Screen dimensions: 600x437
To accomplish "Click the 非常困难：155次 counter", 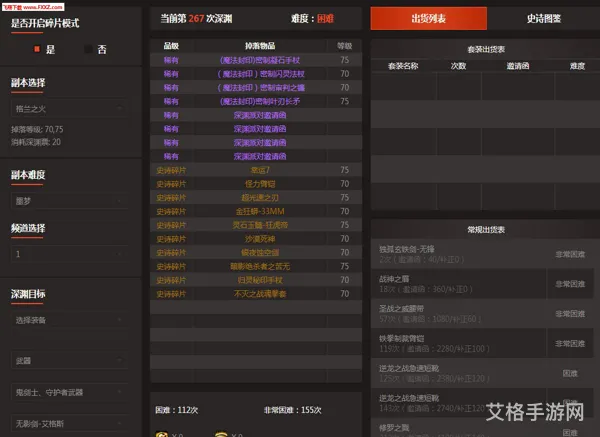I will click(x=293, y=410).
